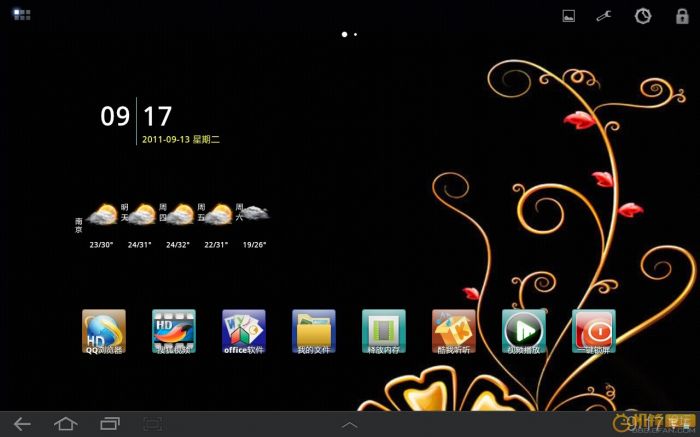Viewport: 700px width, 437px height.
Task: Open the 南京 weather forecast widget
Action: click(172, 223)
